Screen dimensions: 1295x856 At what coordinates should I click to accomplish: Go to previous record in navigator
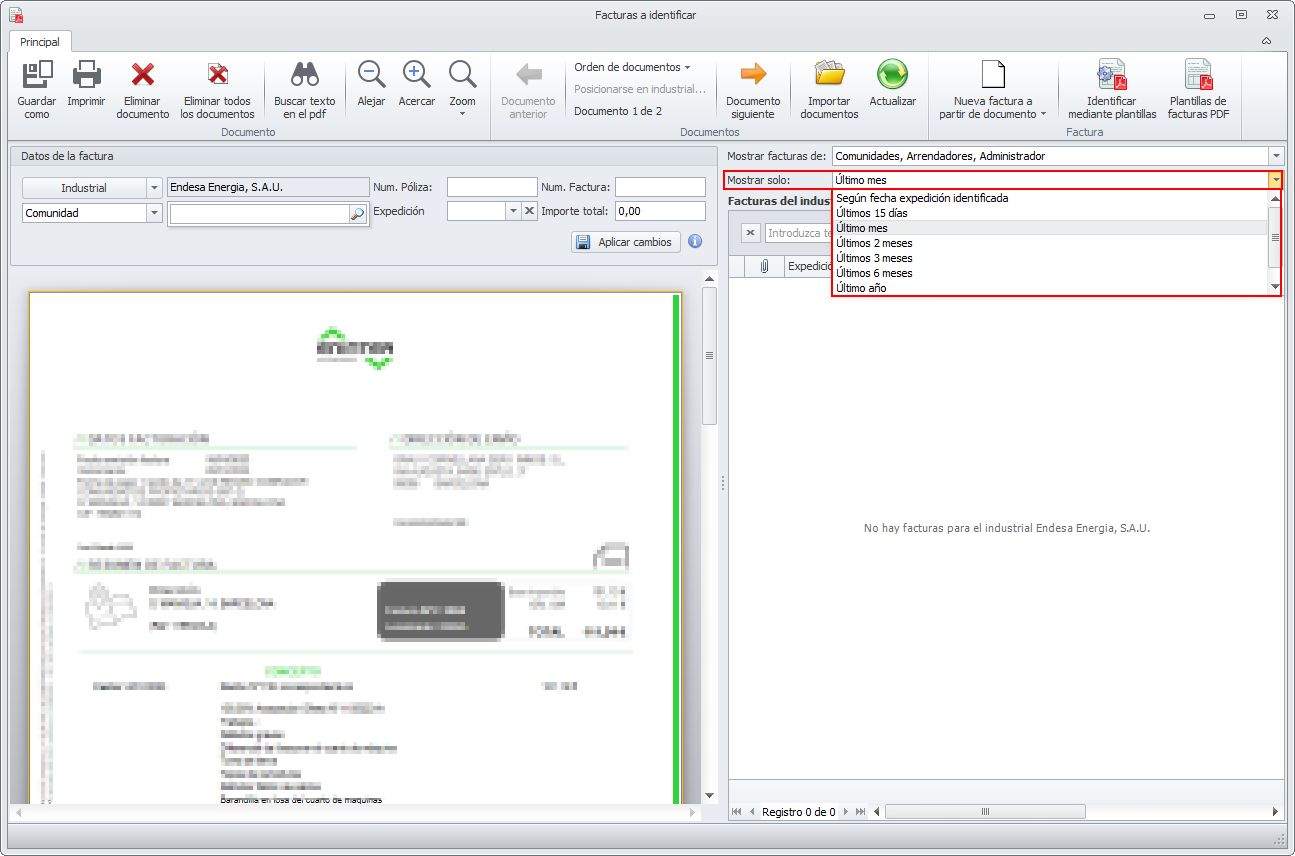coord(753,812)
